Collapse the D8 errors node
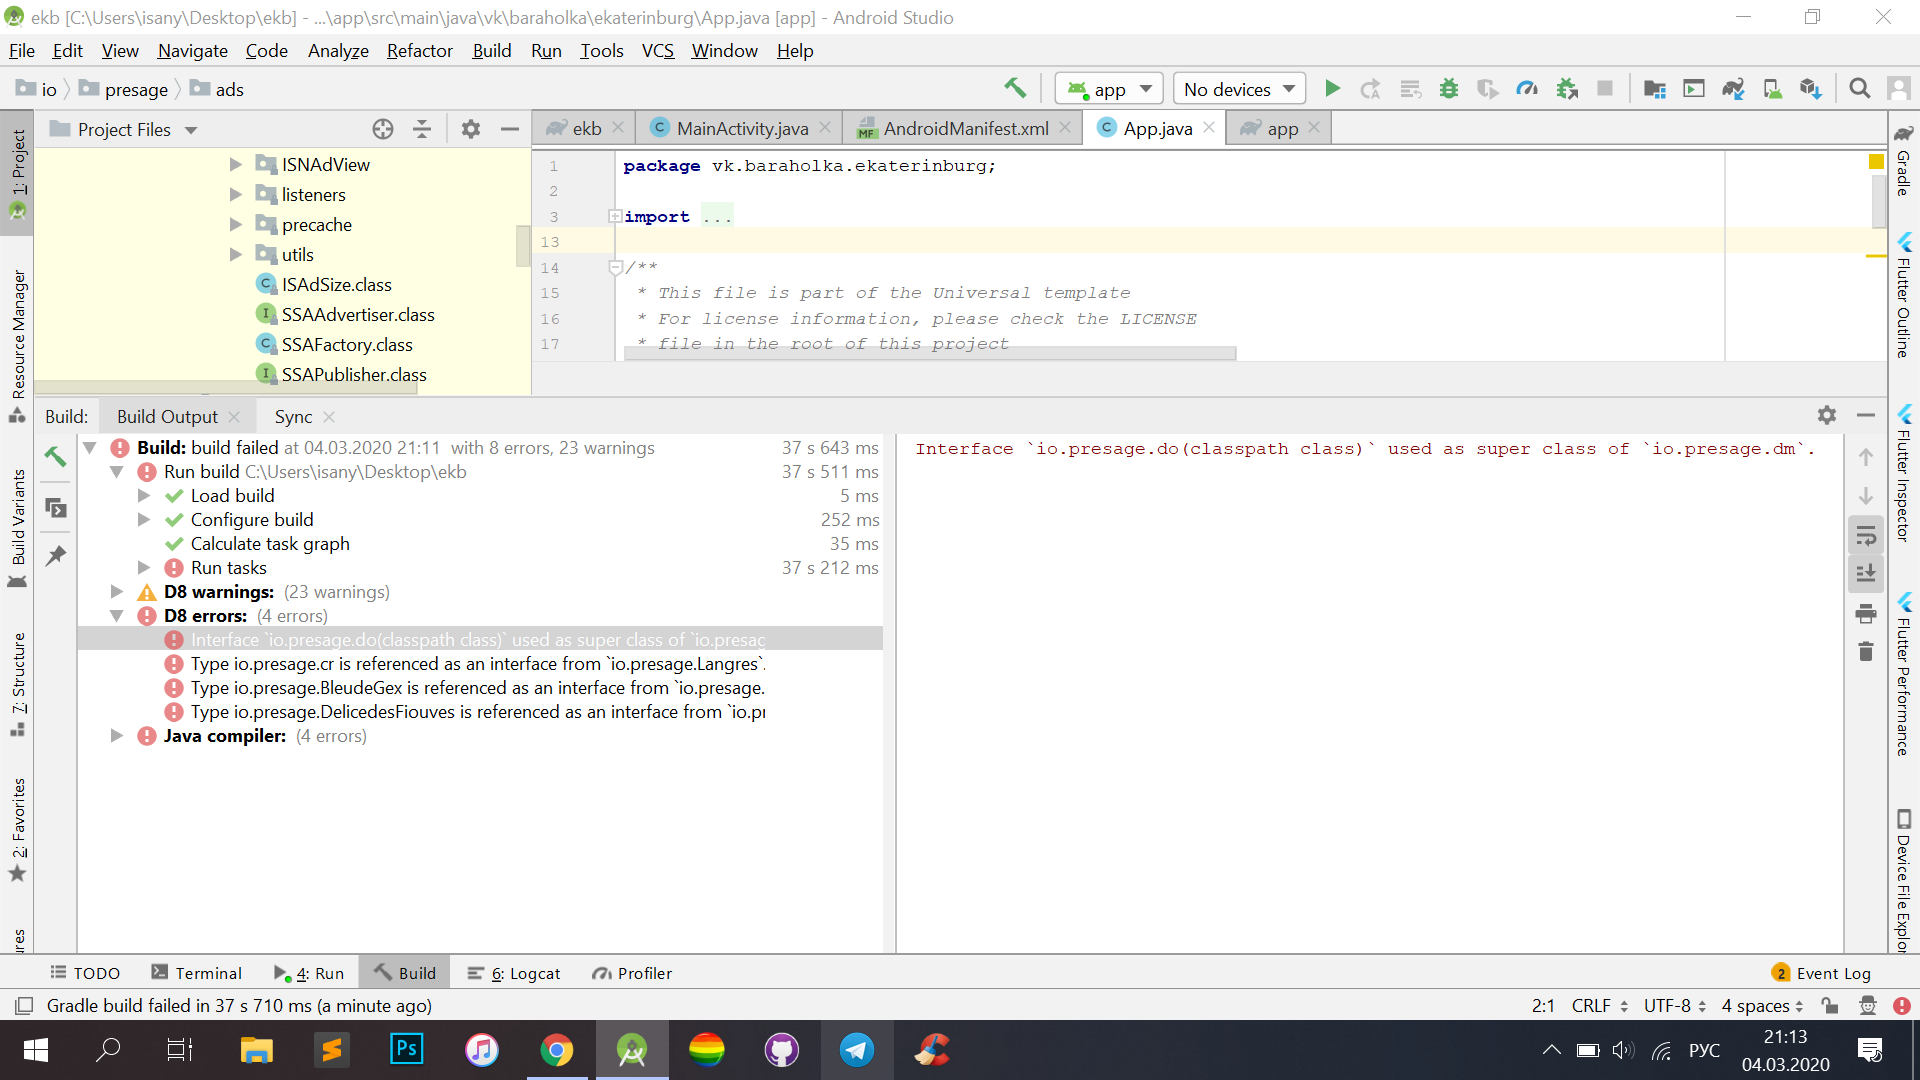This screenshot has height=1080, width=1920. pyautogui.click(x=117, y=616)
